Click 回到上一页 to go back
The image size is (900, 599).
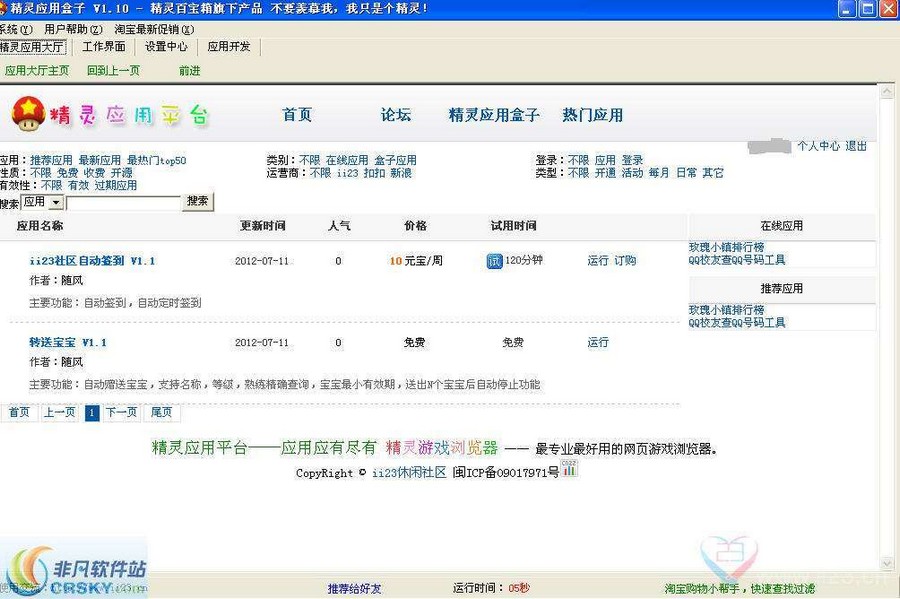[112, 70]
